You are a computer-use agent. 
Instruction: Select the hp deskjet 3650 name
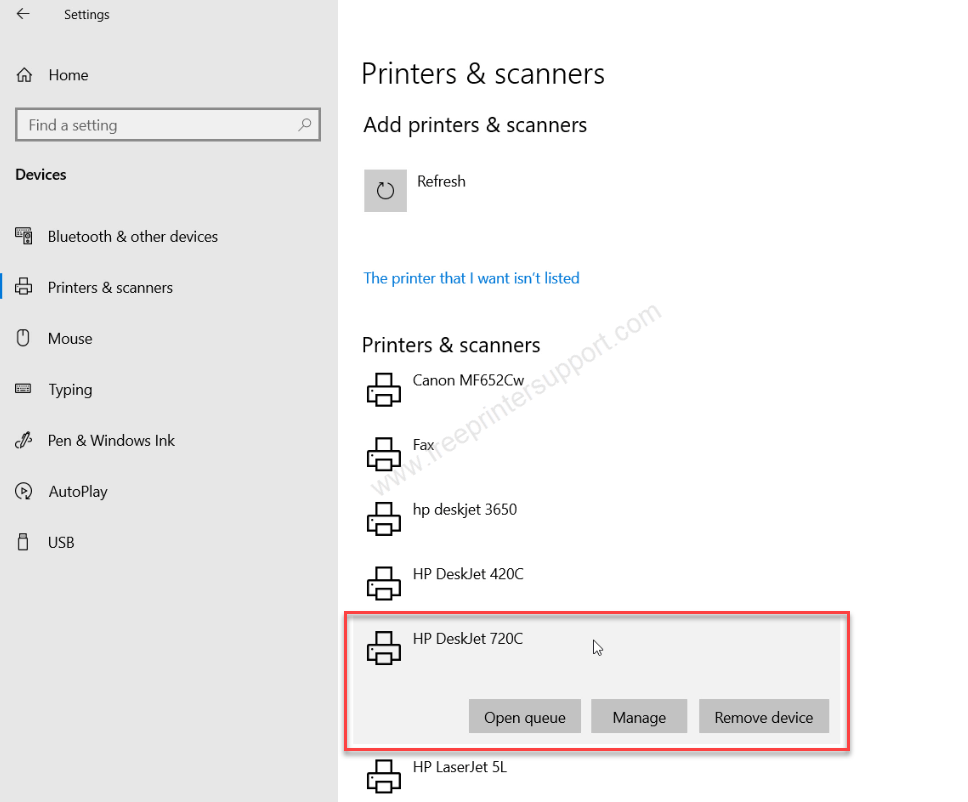pos(465,510)
